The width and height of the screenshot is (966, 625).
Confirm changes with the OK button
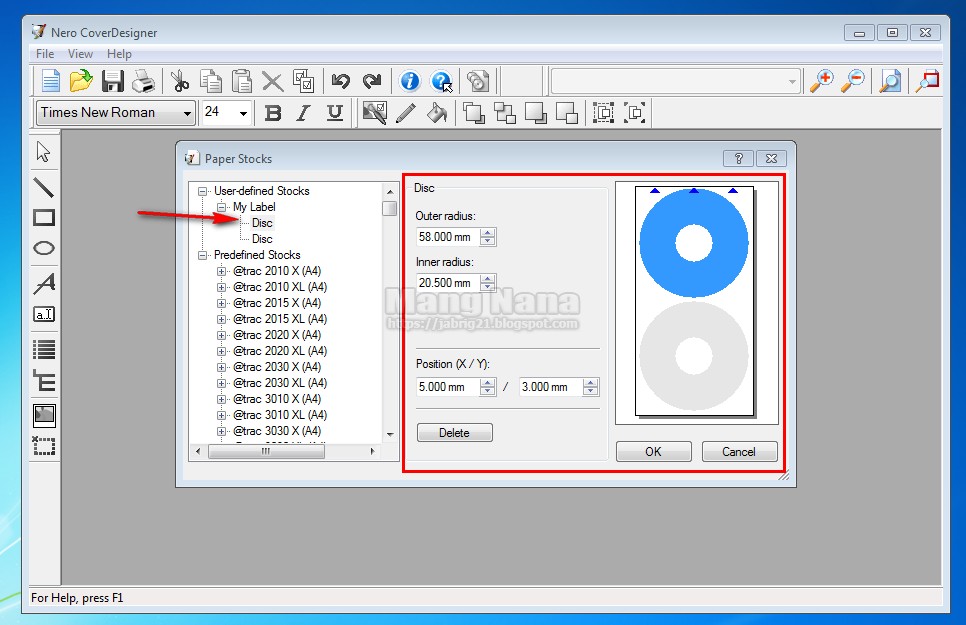click(653, 451)
